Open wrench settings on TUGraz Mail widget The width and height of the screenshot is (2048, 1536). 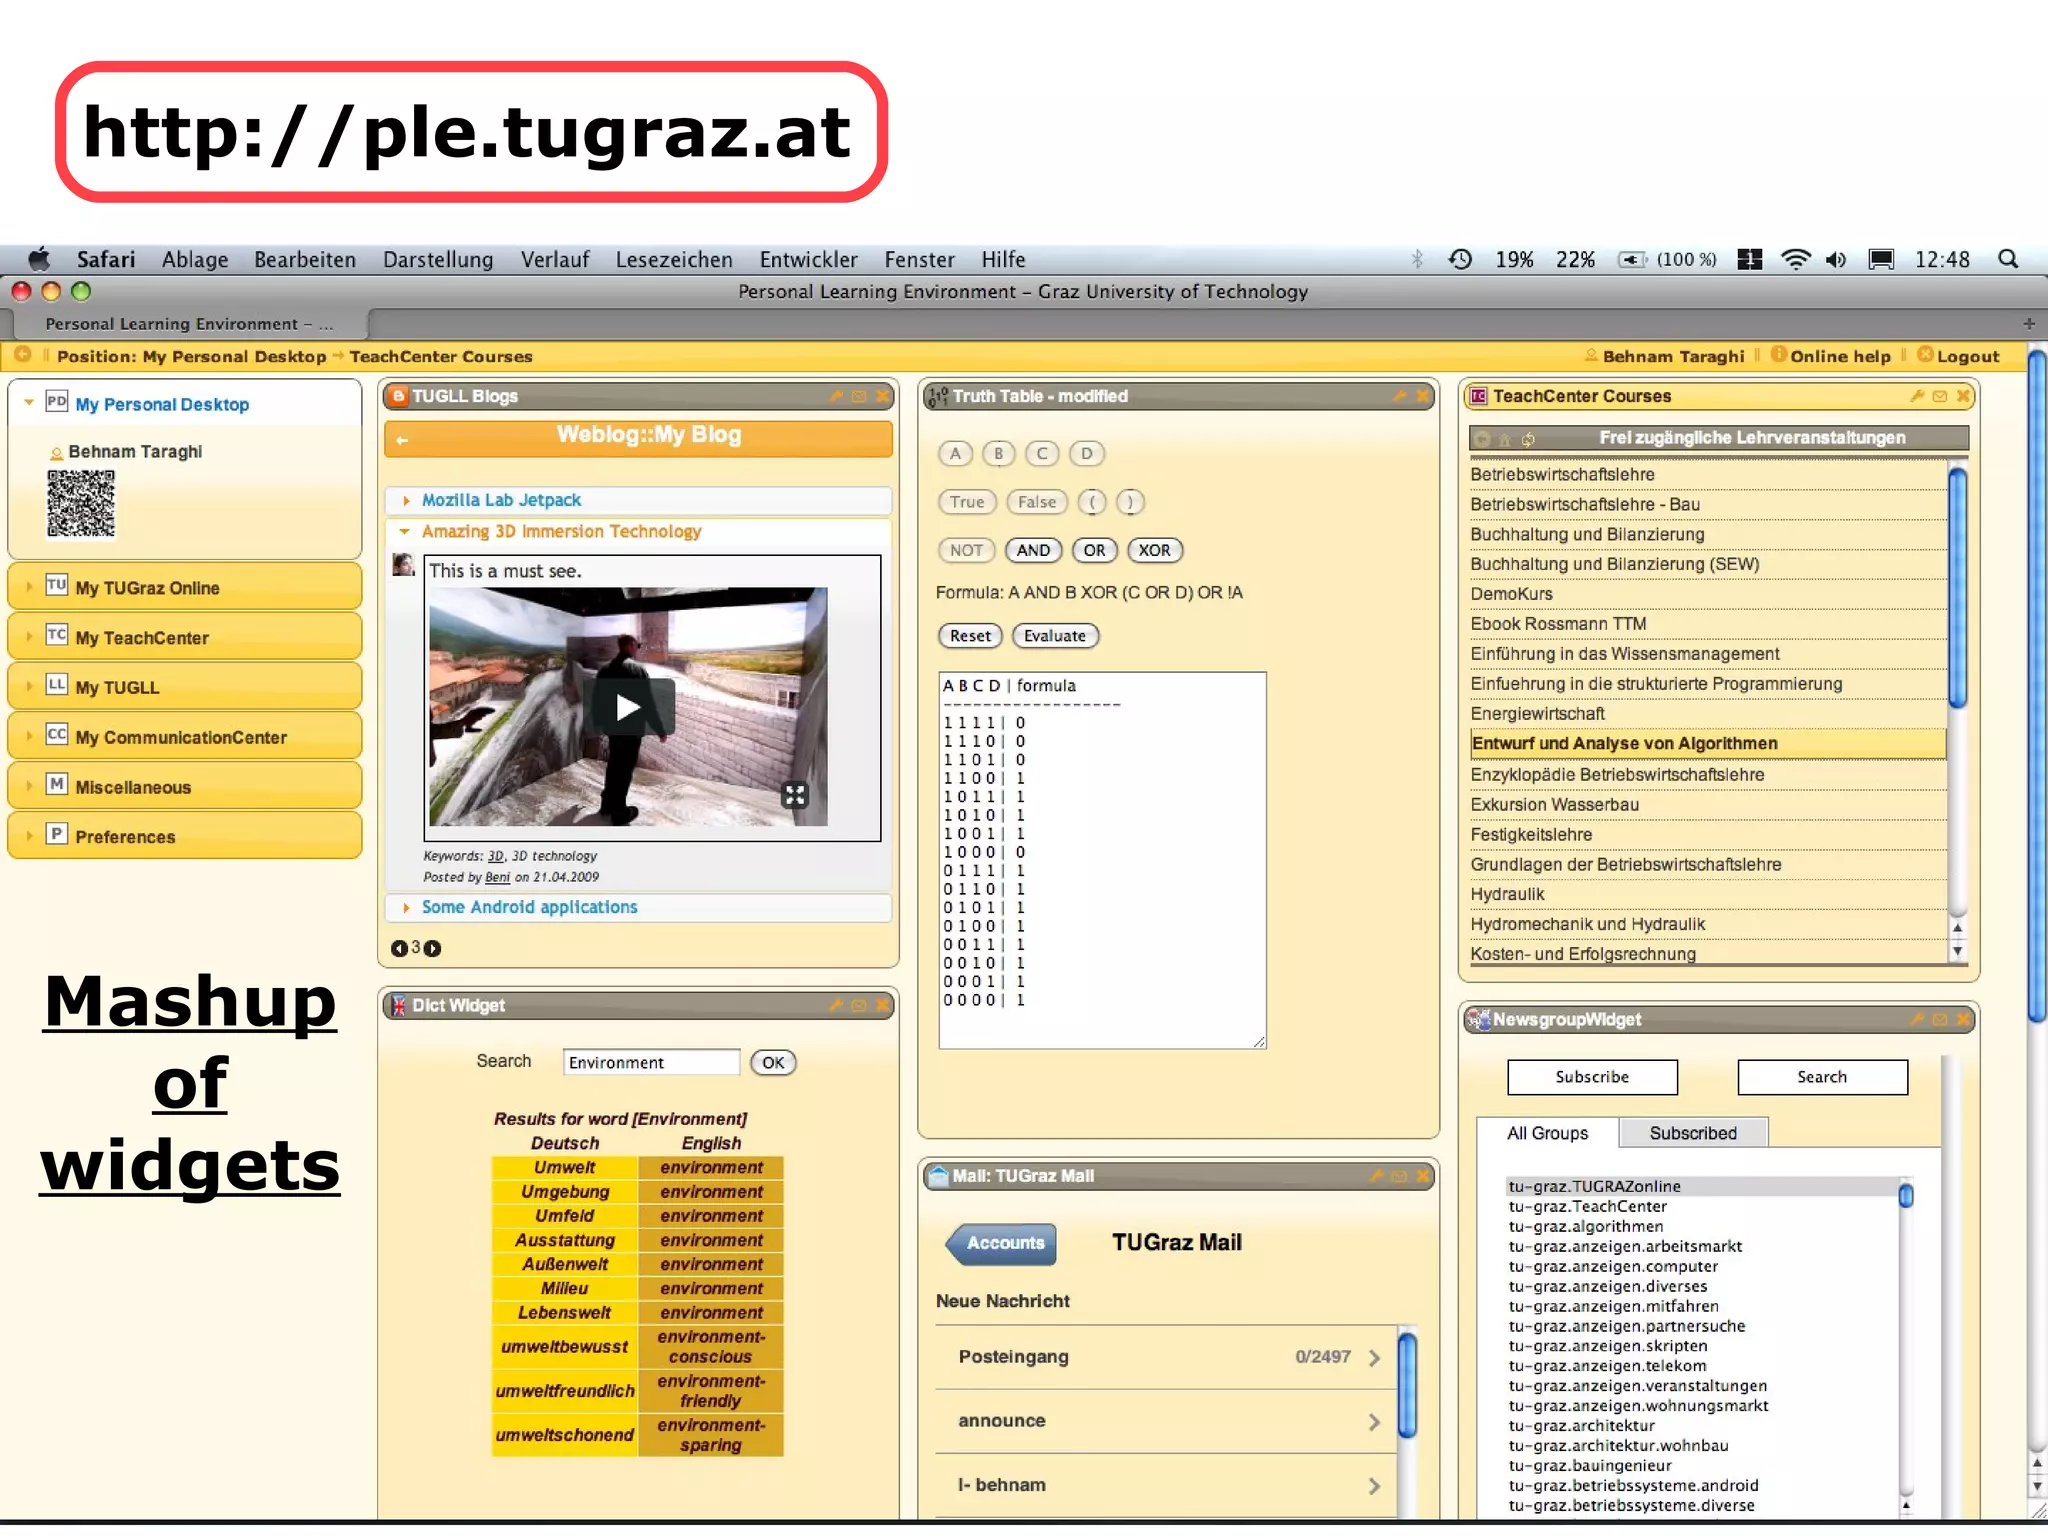[1376, 1176]
